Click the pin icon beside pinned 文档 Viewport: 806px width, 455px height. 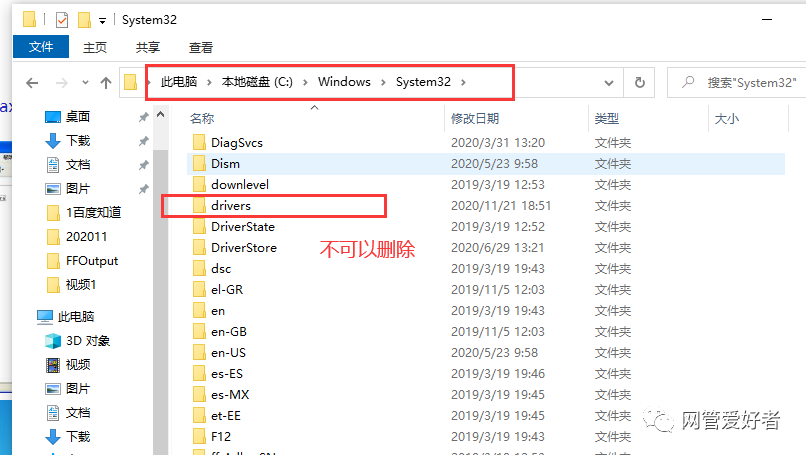point(143,165)
